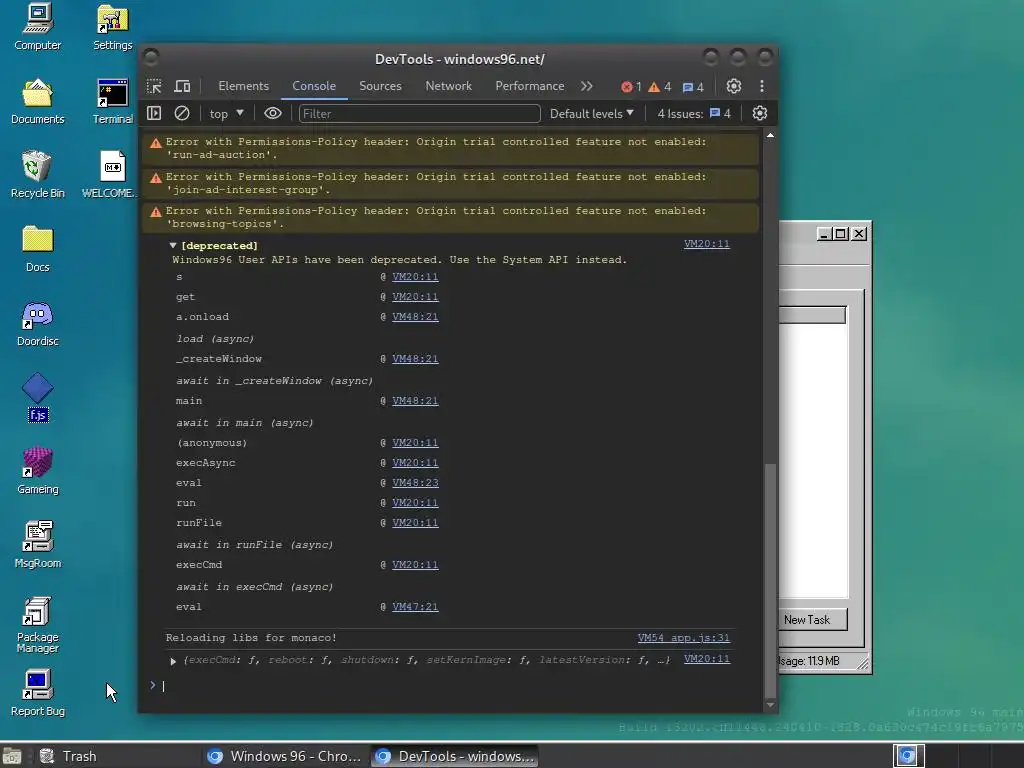The image size is (1024, 768).
Task: Switch to Windows 96 Chrome taskbar window
Action: pyautogui.click(x=285, y=756)
